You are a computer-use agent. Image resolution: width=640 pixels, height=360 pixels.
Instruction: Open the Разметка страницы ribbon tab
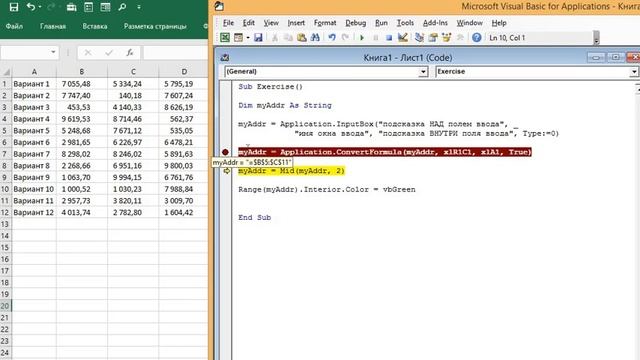pos(155,26)
